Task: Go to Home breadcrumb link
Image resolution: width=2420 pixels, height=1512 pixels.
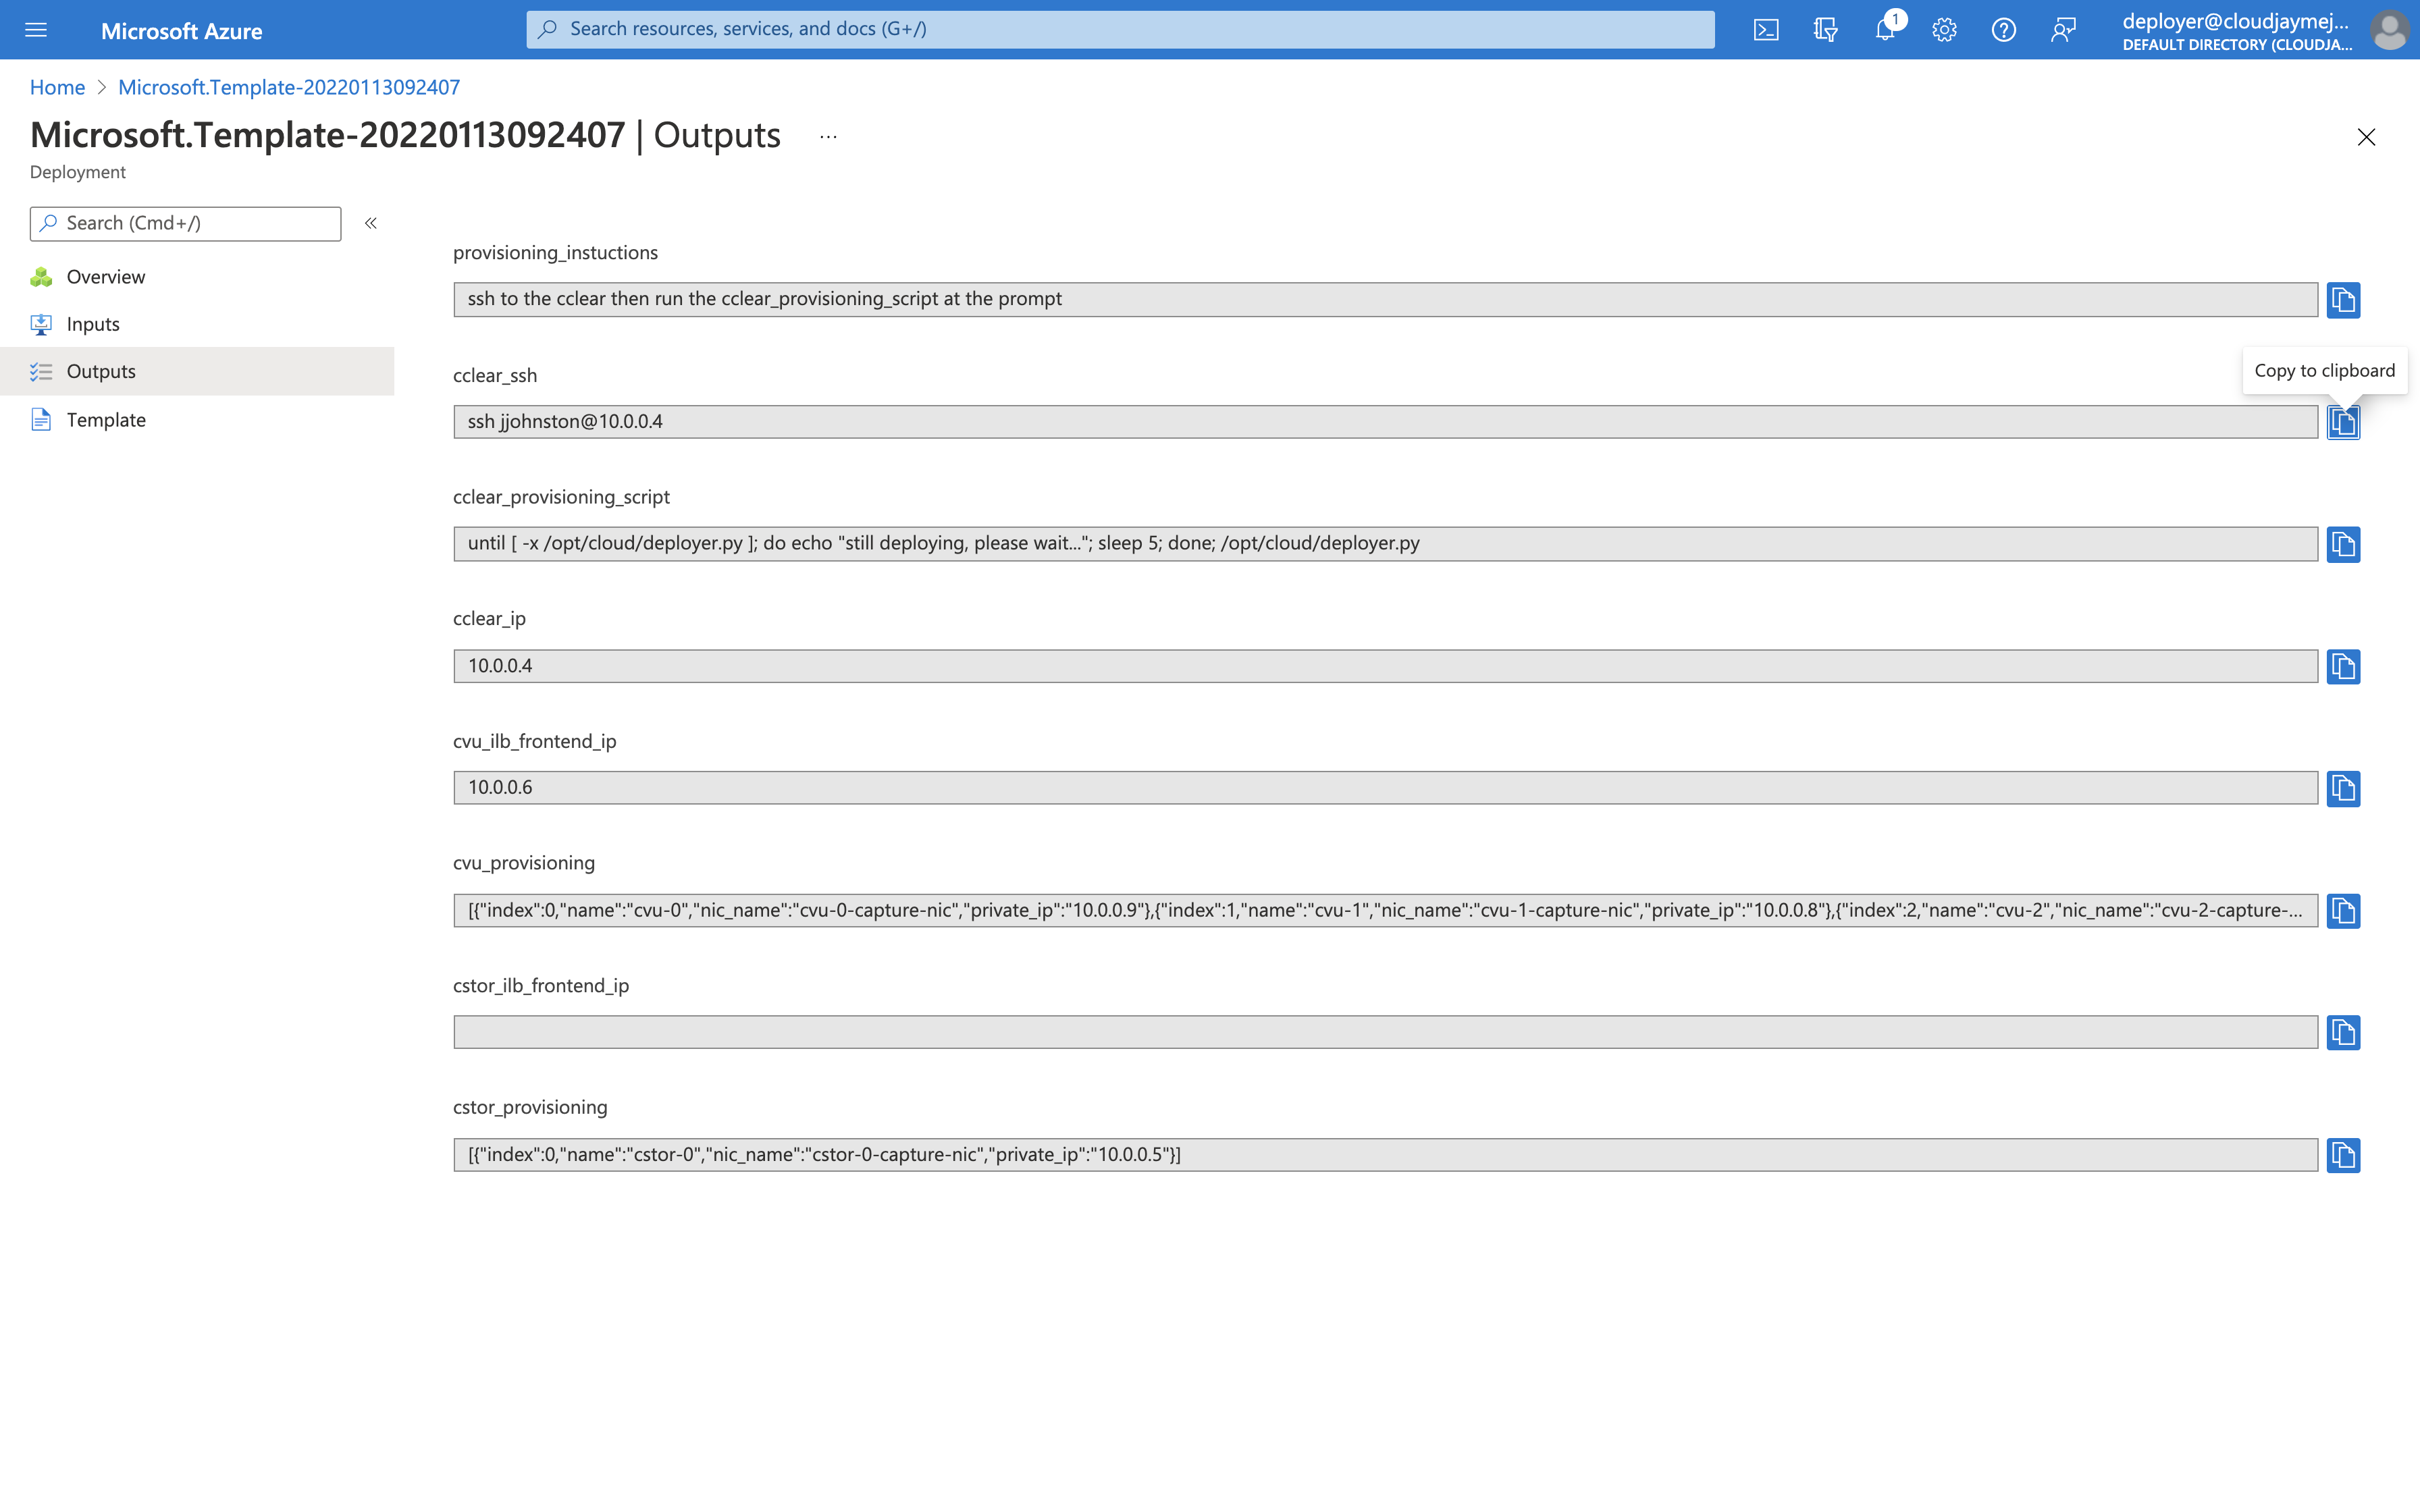Action: 57,87
